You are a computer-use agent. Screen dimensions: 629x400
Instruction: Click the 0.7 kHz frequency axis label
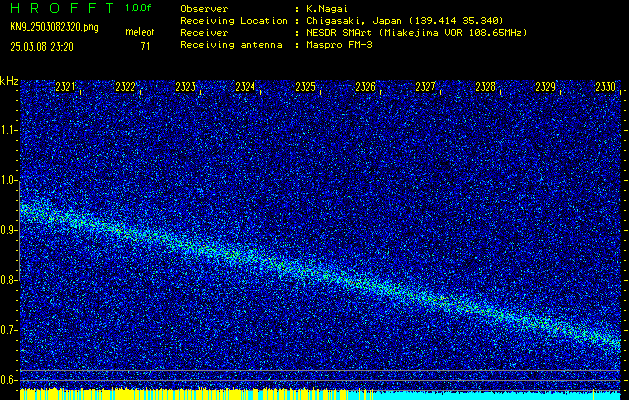(8, 330)
